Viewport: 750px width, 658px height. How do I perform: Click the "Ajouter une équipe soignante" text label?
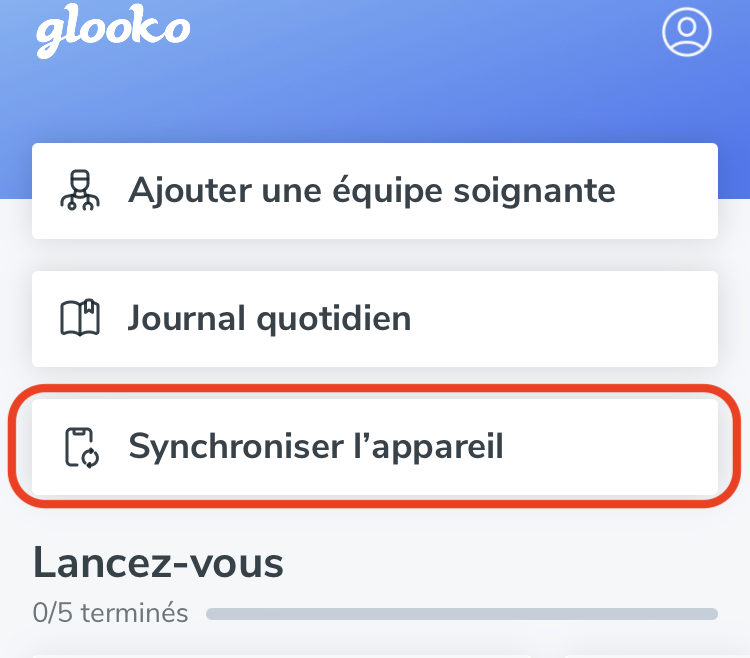pos(371,190)
